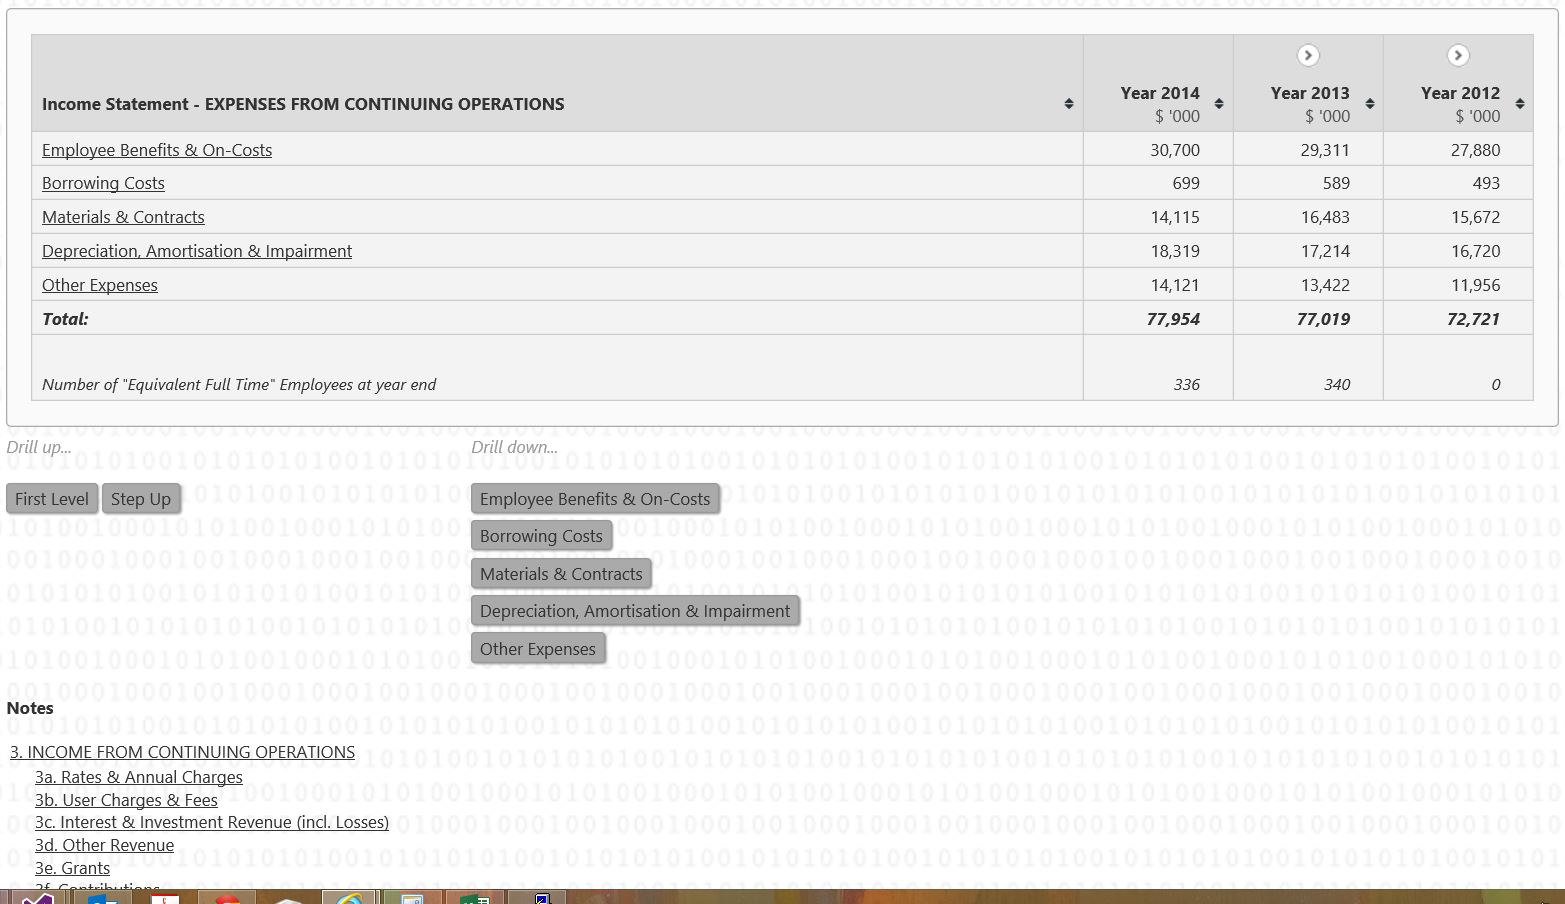The width and height of the screenshot is (1565, 904).
Task: Sort by the Year 2013 column arrows
Action: click(1369, 104)
